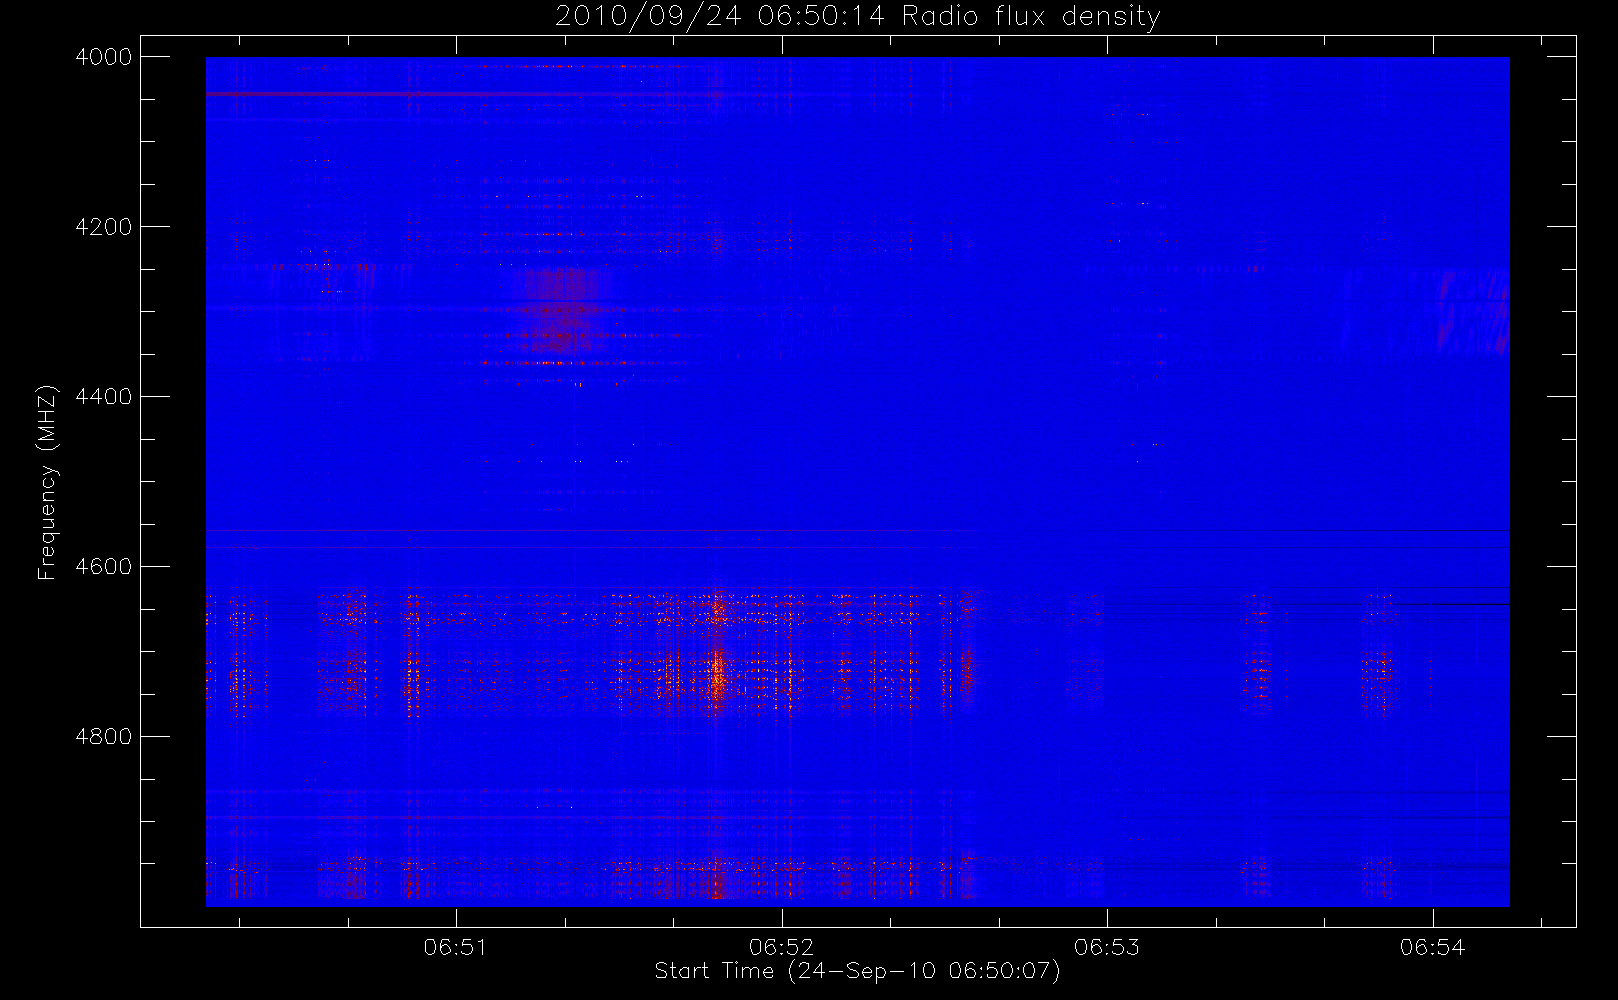Select the 'Frequency (MHz)' y-axis label
Image resolution: width=1618 pixels, height=1000 pixels.
click(46, 482)
